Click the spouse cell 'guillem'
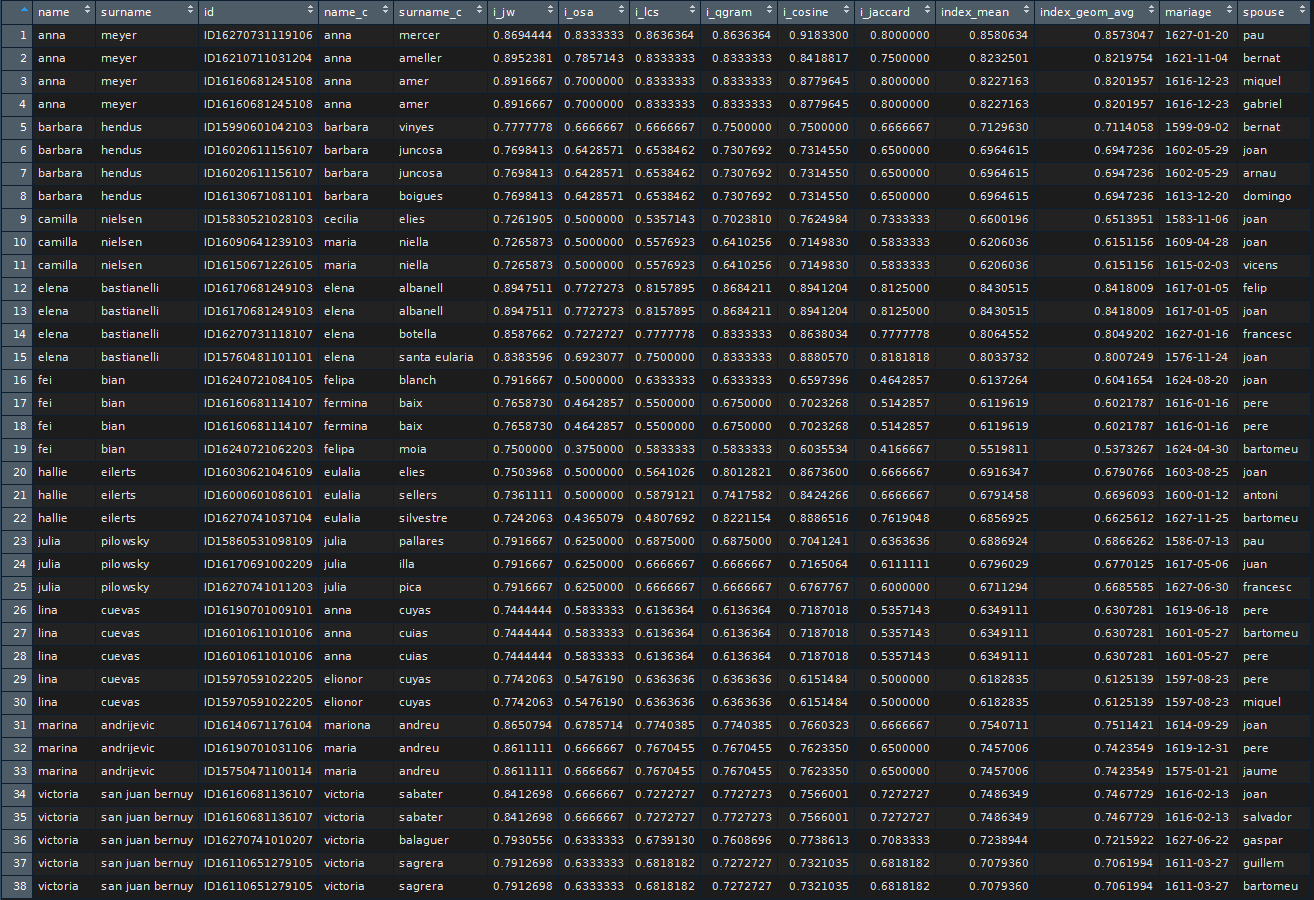 [1263, 863]
